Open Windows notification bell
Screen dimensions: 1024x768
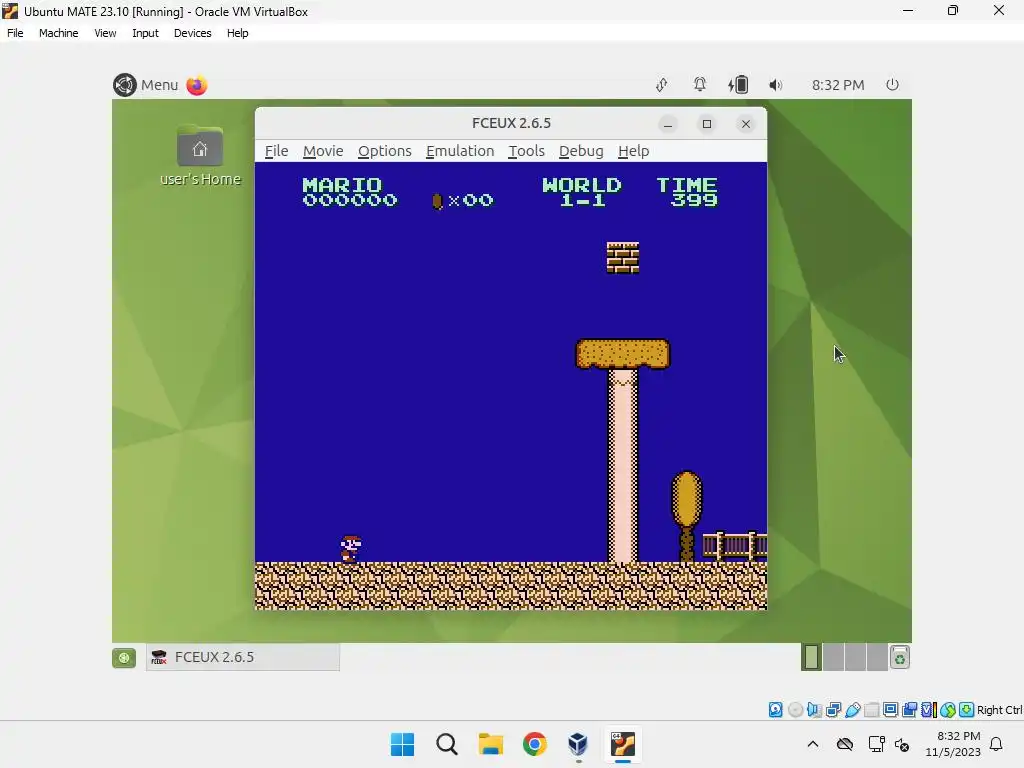996,744
